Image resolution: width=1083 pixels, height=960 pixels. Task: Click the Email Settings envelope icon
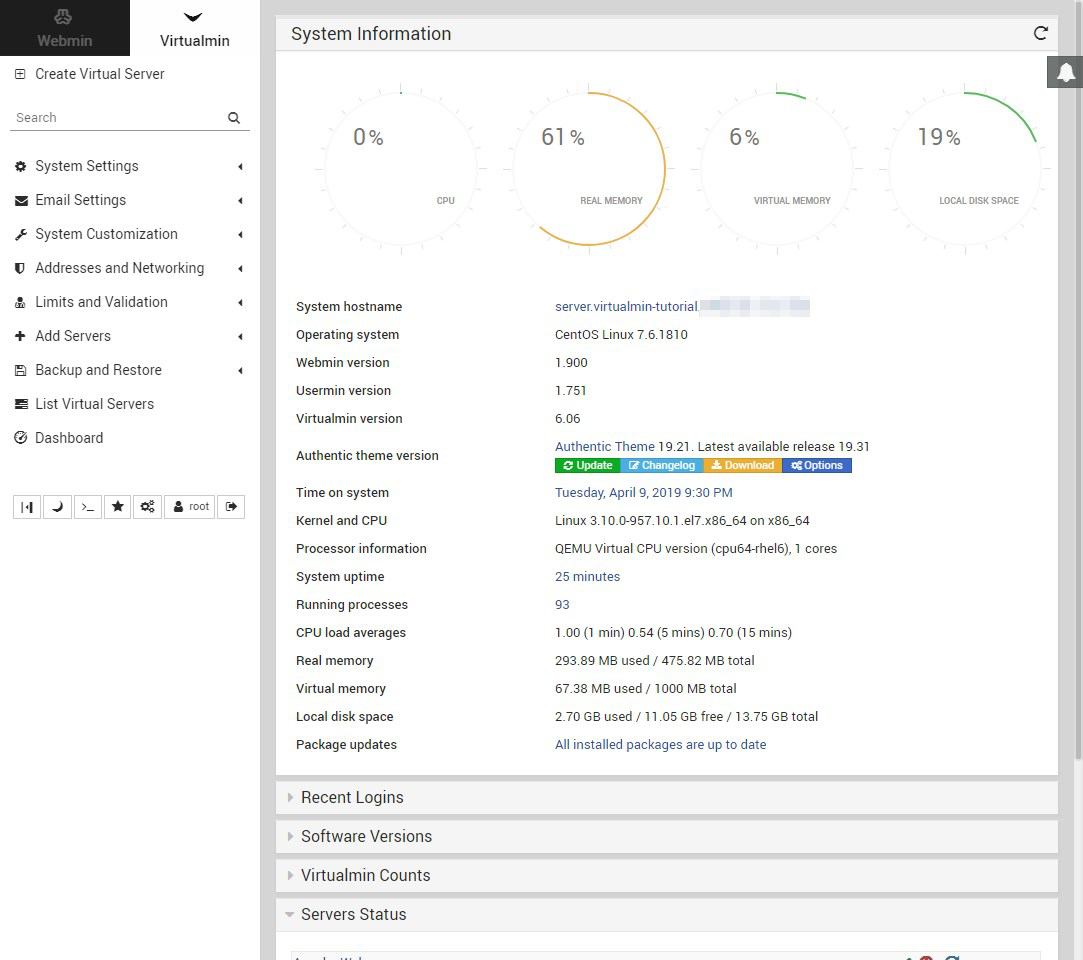(21, 200)
